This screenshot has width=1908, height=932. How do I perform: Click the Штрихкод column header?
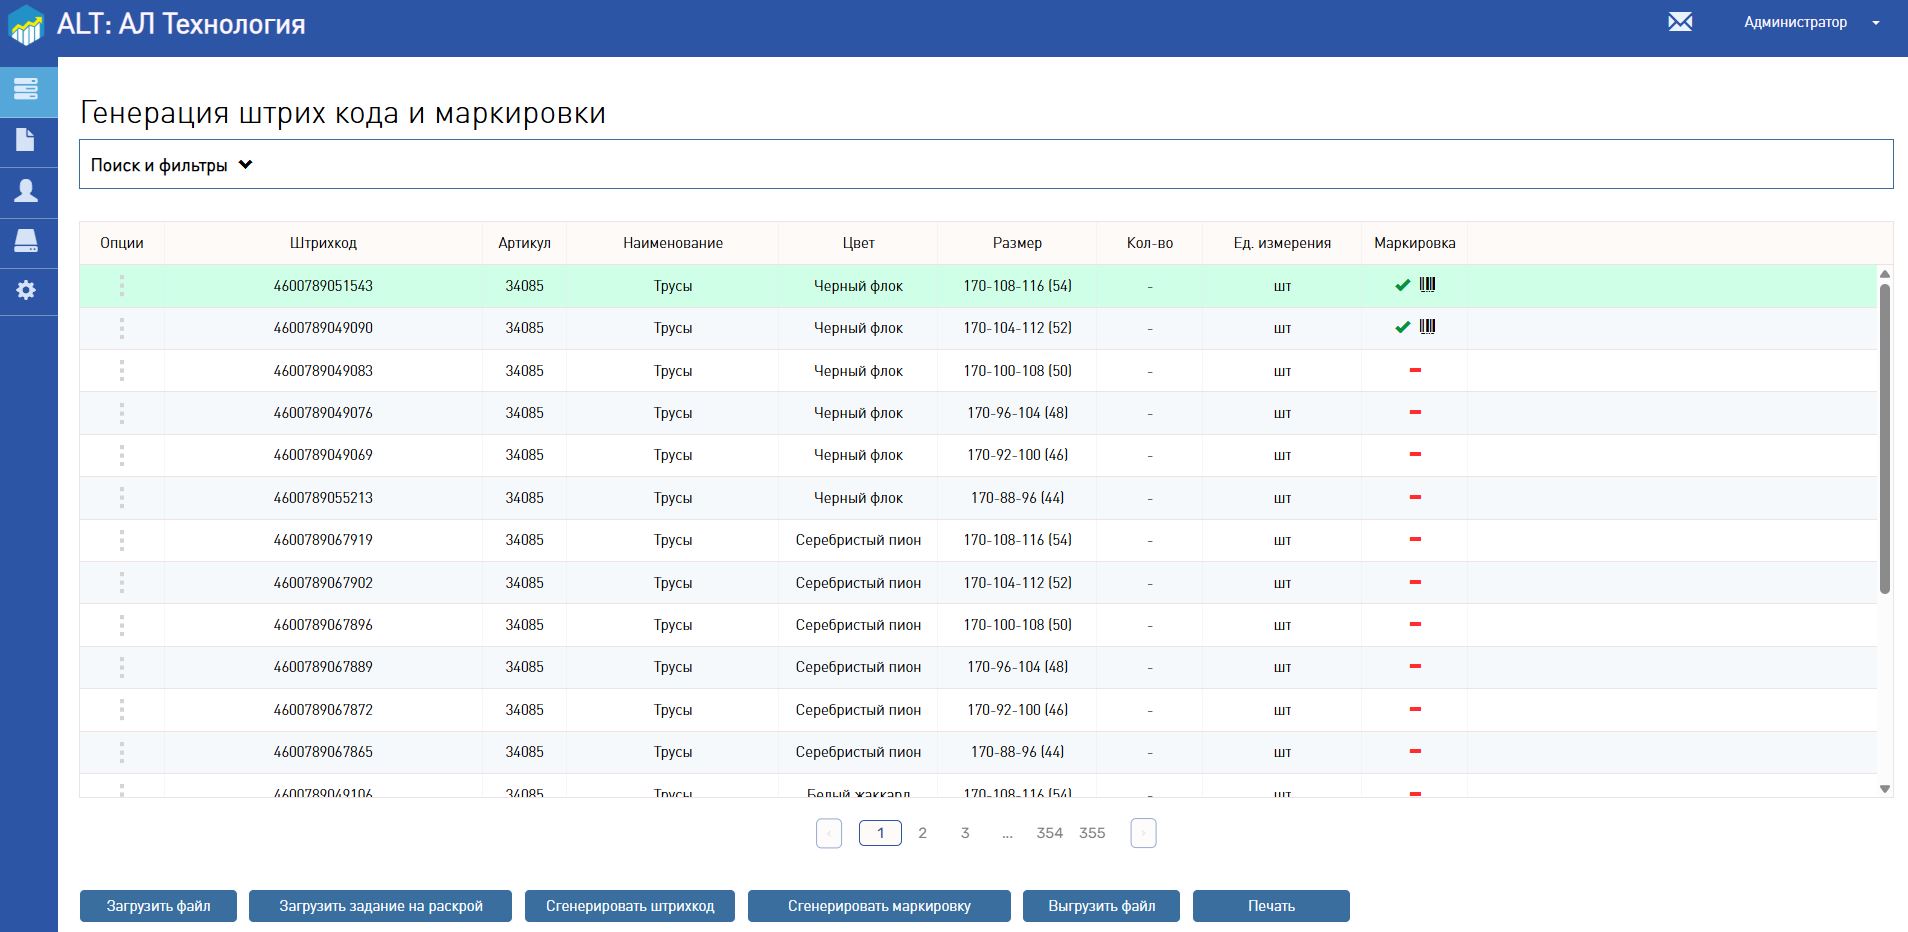(323, 243)
